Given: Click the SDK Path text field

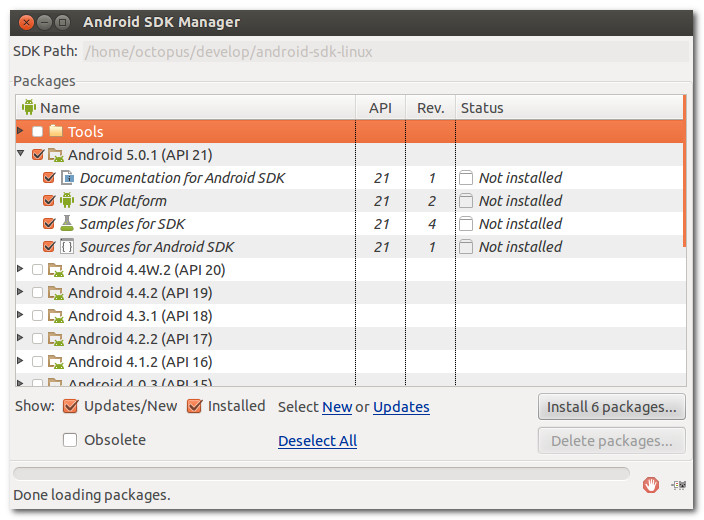Looking at the screenshot, I should pos(386,52).
